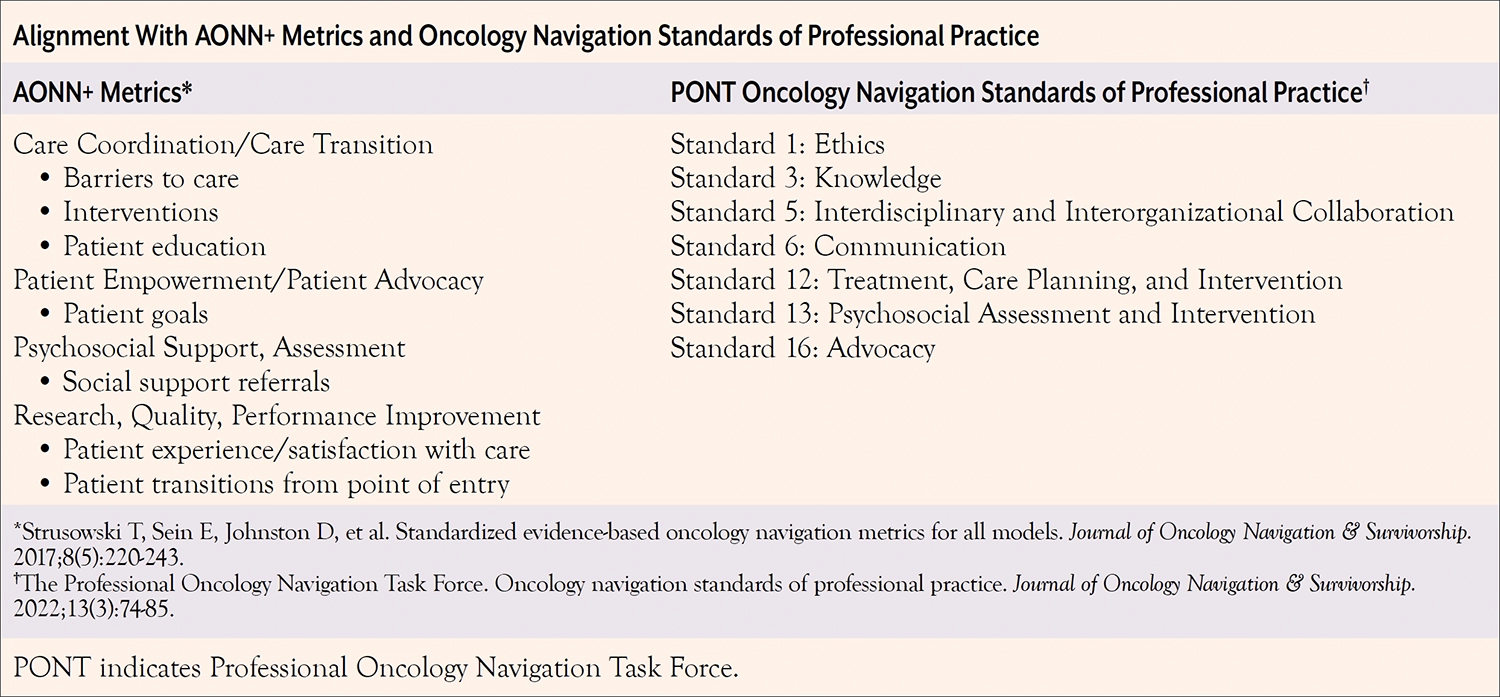Screen dimensions: 1500x697
Task: Click "Psychosocial Support, Assessment" heading
Action: 209,348
